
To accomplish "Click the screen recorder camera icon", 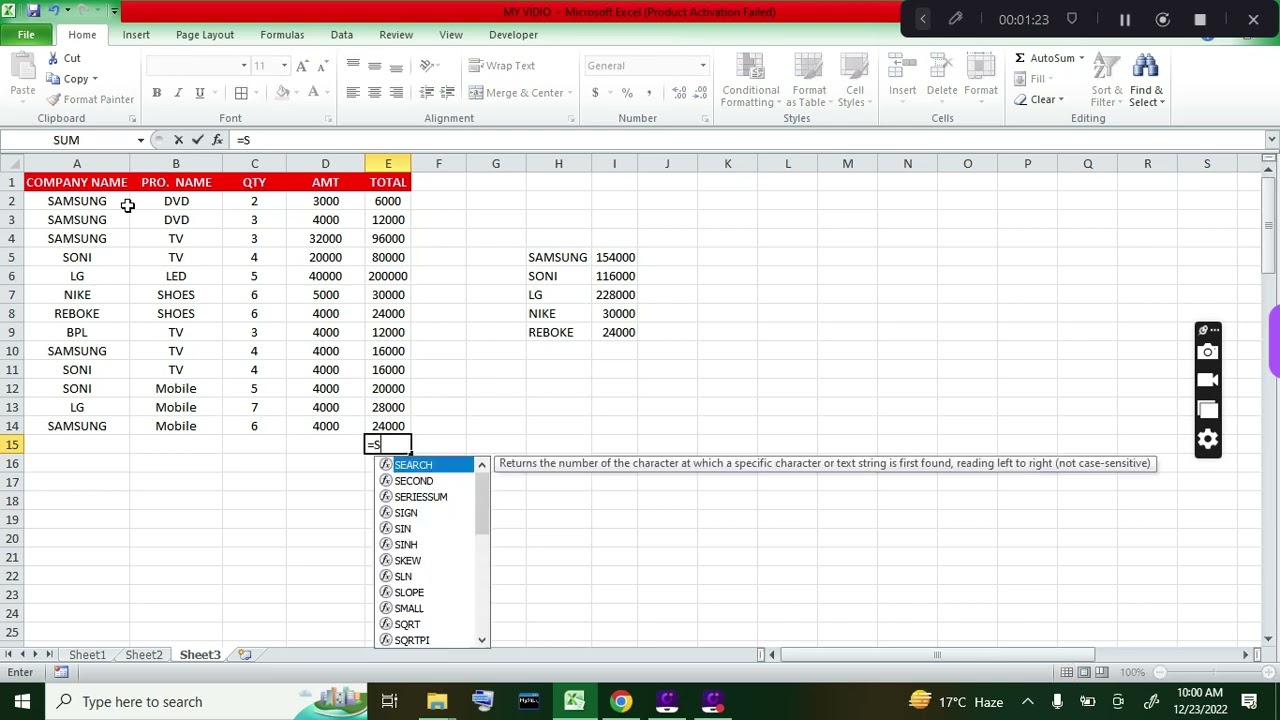I will coord(1208,352).
